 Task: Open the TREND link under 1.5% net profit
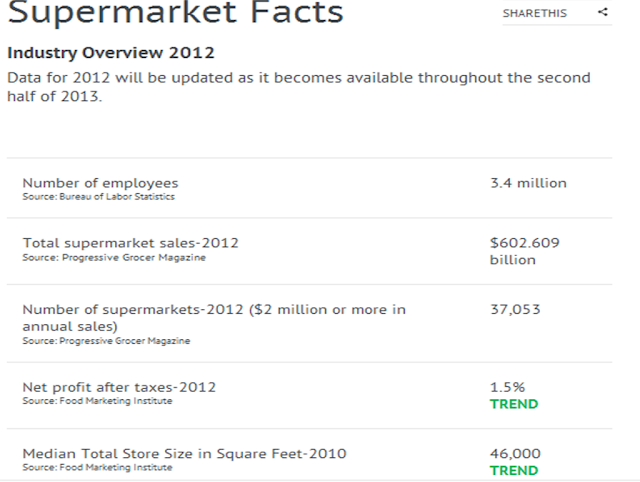513,404
